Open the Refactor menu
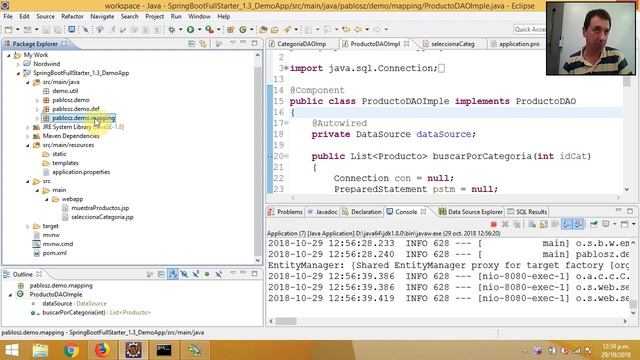This screenshot has width=640, height=360. pos(72,16)
